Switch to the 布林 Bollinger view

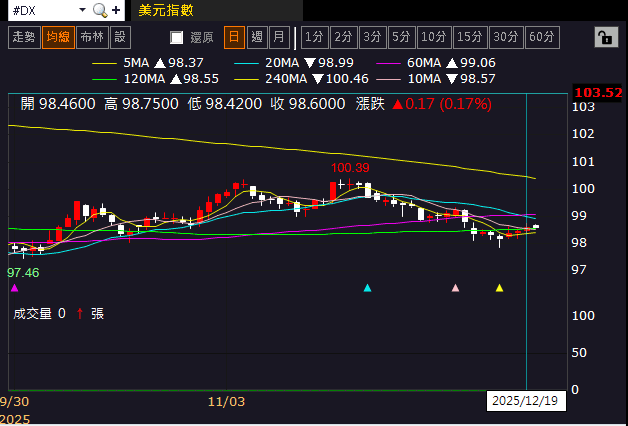point(92,37)
